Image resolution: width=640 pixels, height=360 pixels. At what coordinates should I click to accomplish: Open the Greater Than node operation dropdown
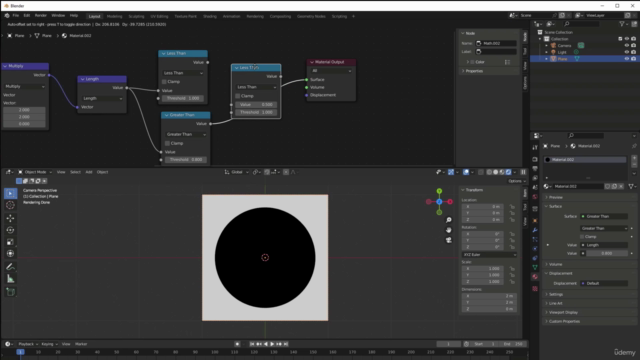point(186,134)
